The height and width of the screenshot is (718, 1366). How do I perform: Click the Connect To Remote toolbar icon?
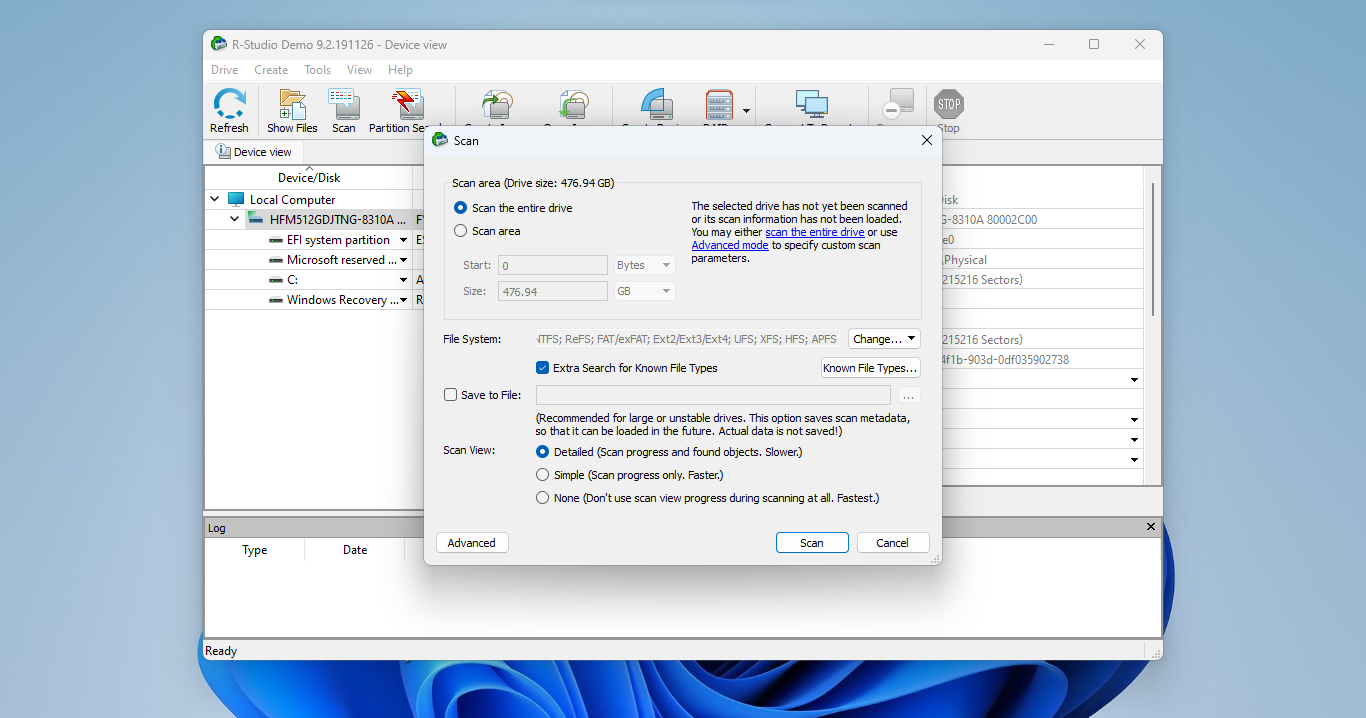(811, 105)
